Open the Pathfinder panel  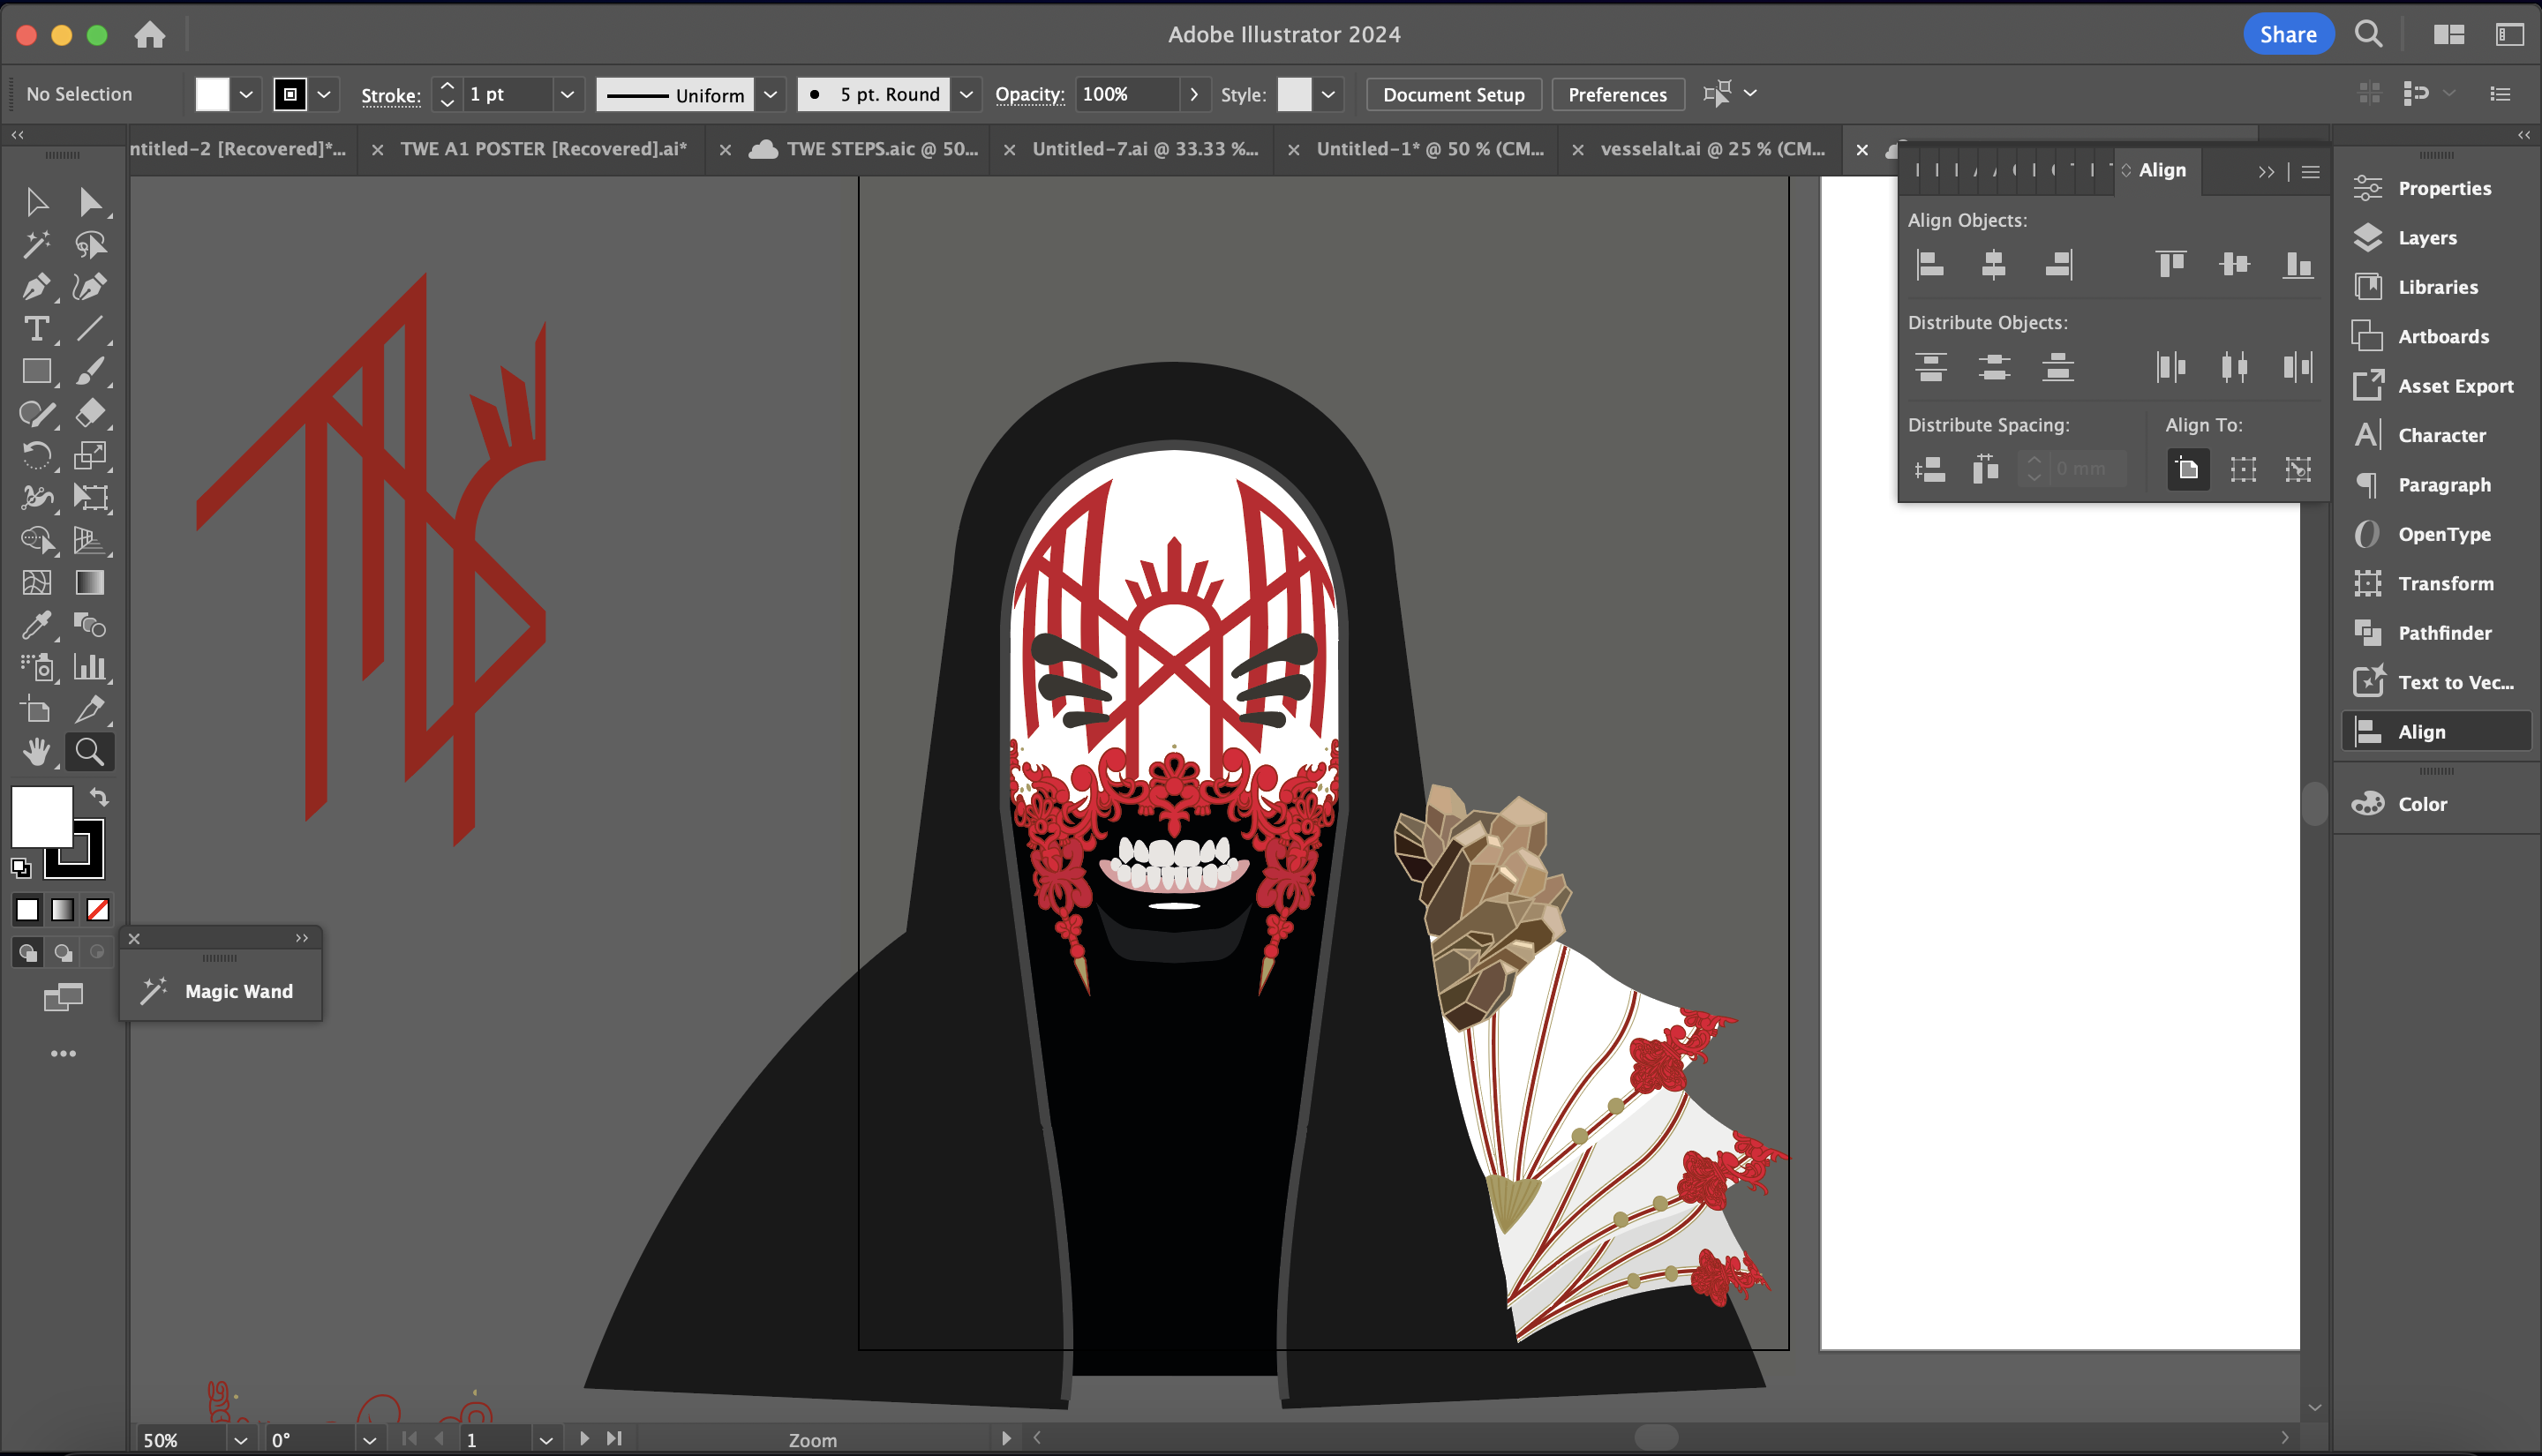(2443, 633)
